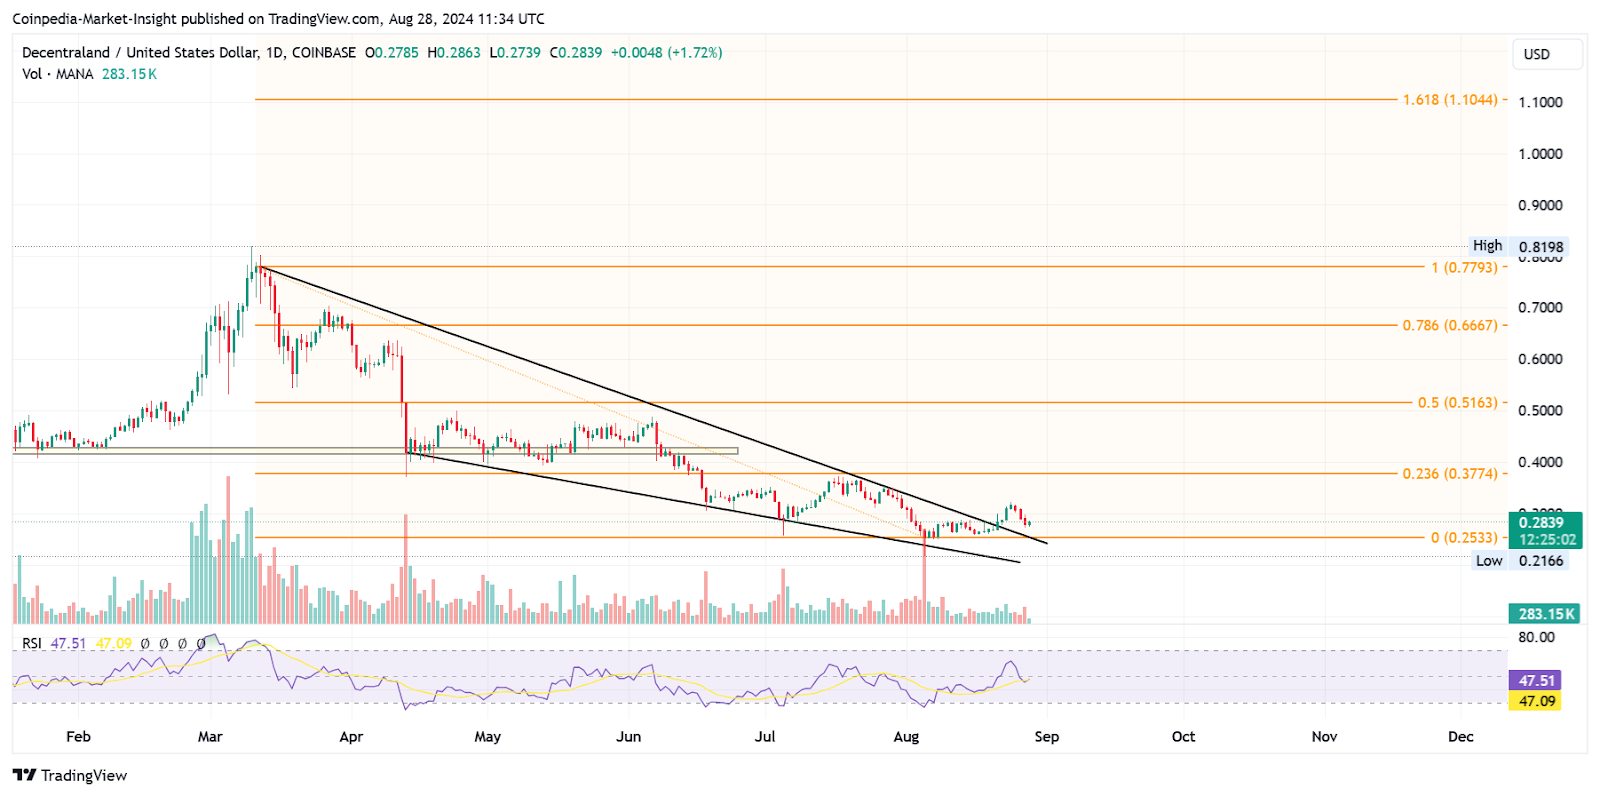
Task: Click the Nov label on time axis
Action: (x=1324, y=737)
